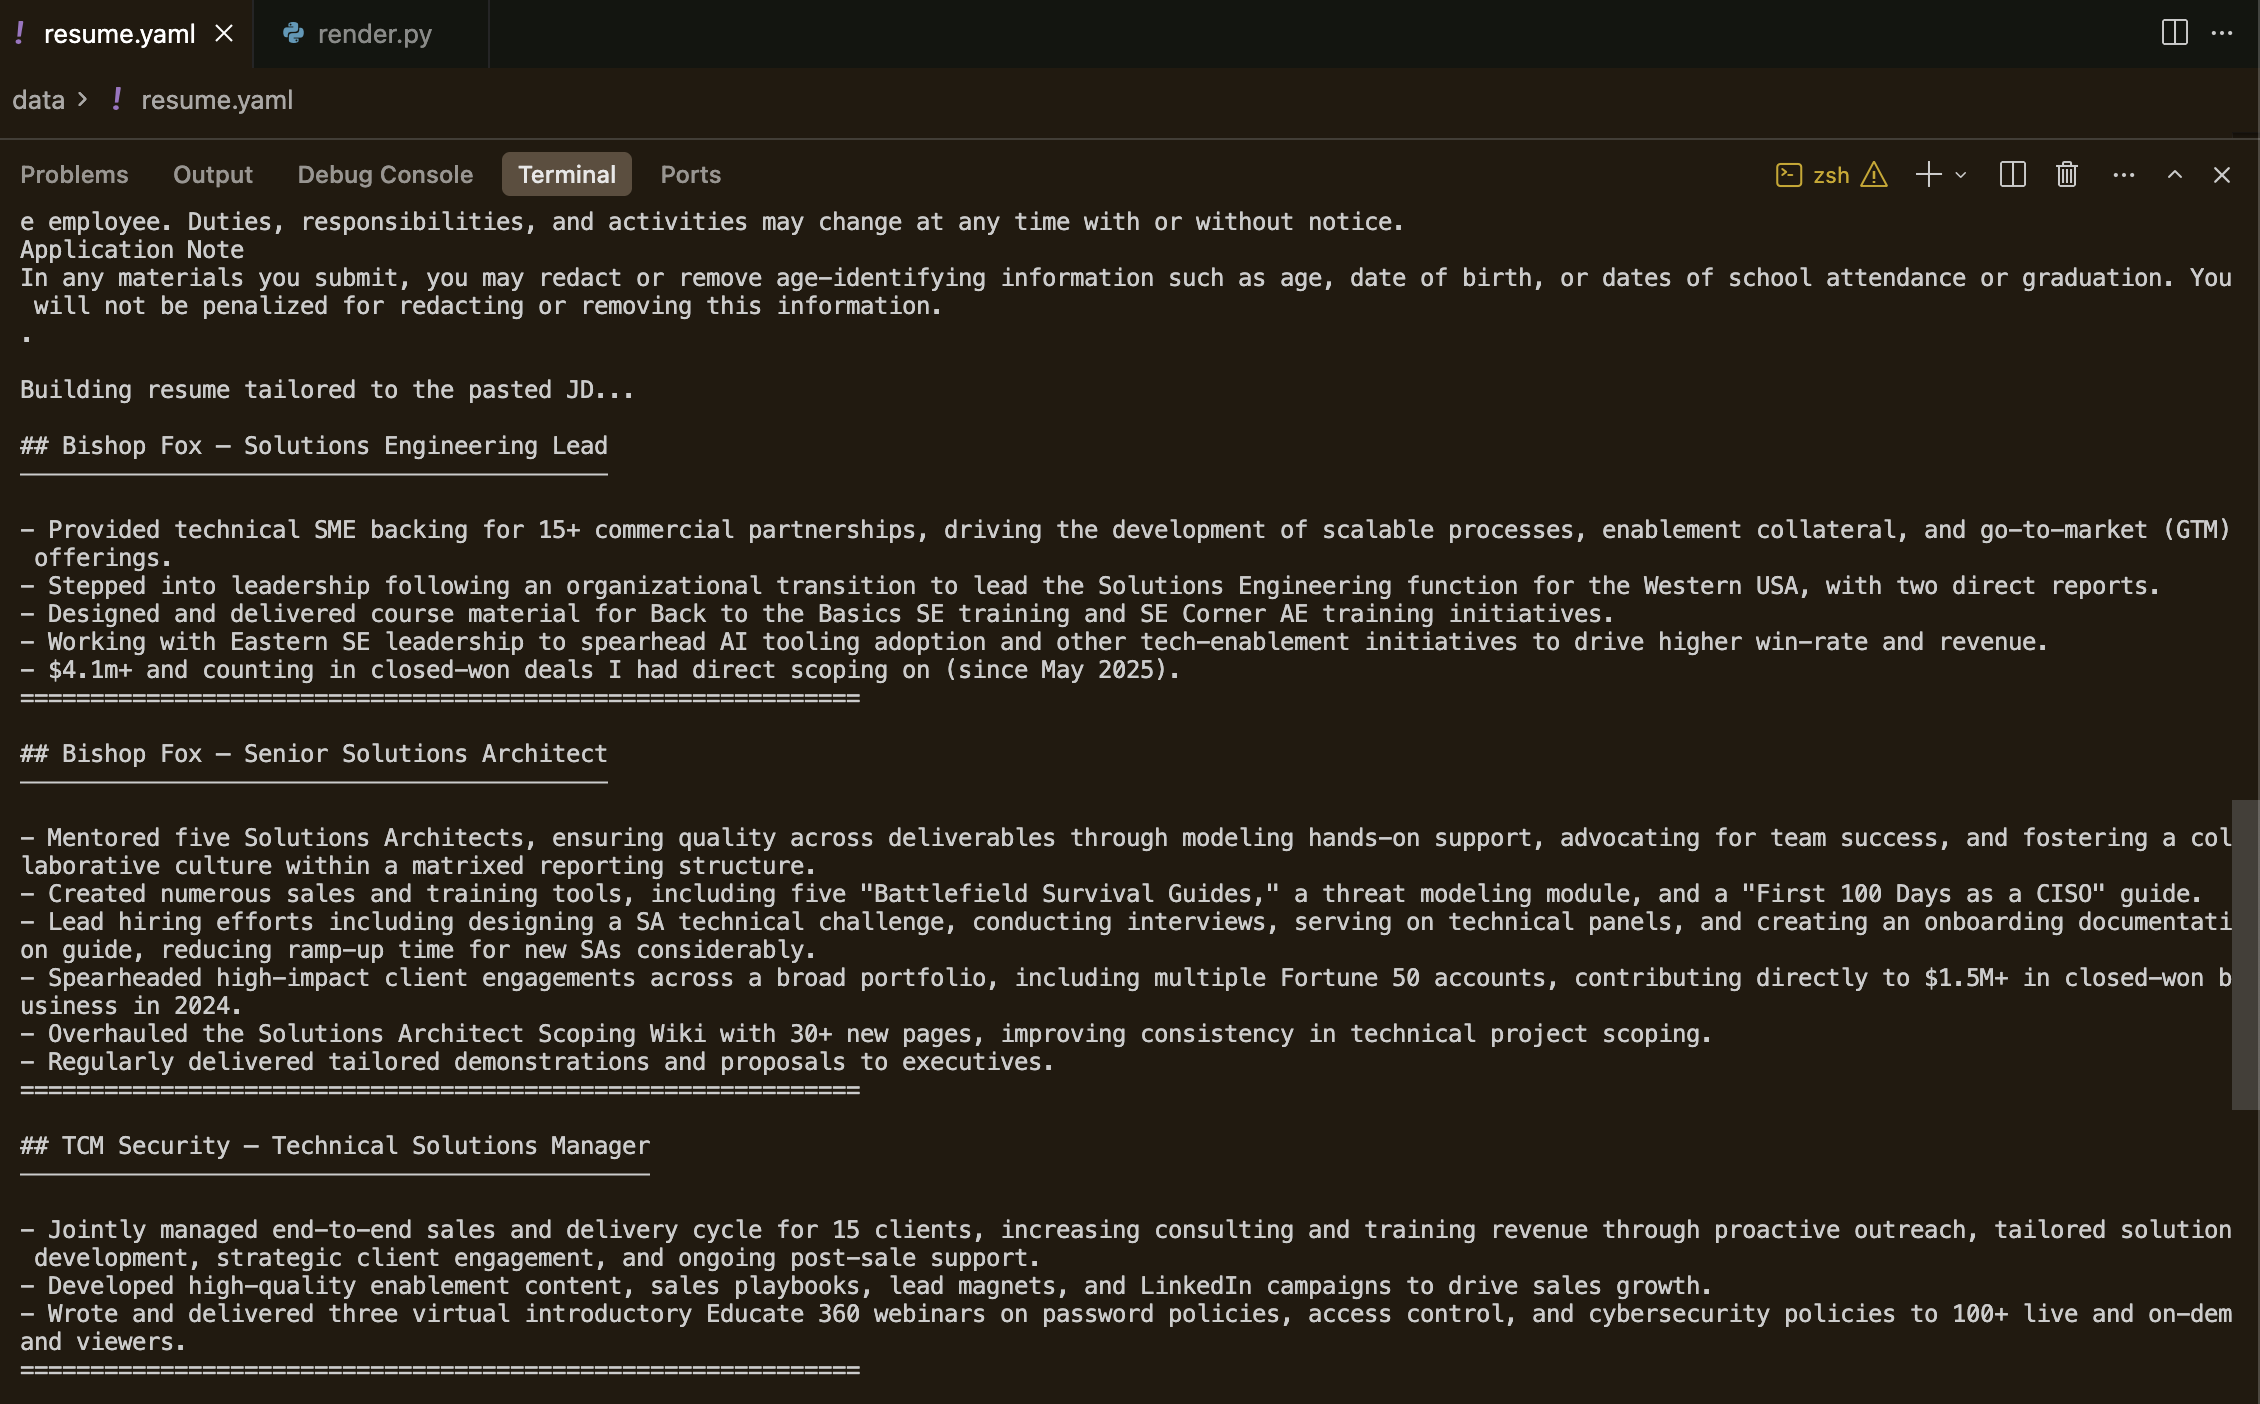
Task: Maximize panel with chevron up icon
Action: point(2174,175)
